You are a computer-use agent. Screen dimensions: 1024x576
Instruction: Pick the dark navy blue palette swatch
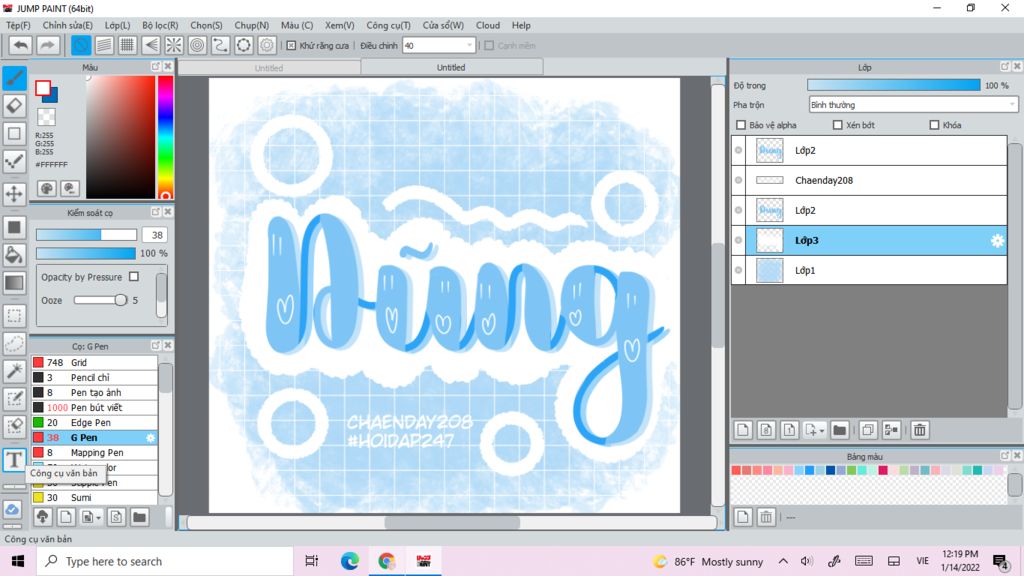point(831,470)
